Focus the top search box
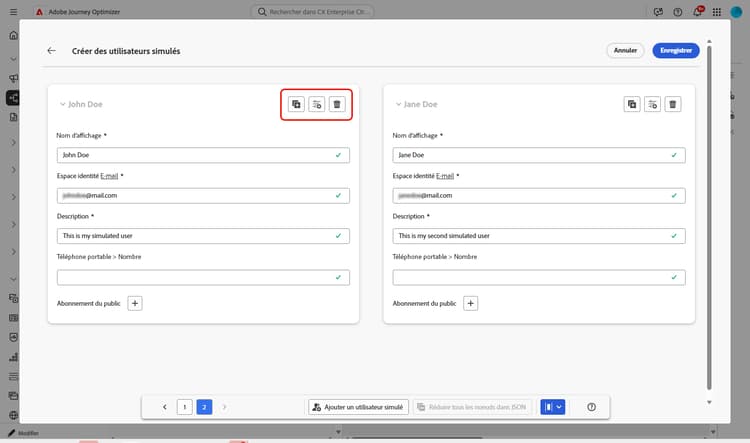Viewport: 750px width, 443px height. point(312,12)
